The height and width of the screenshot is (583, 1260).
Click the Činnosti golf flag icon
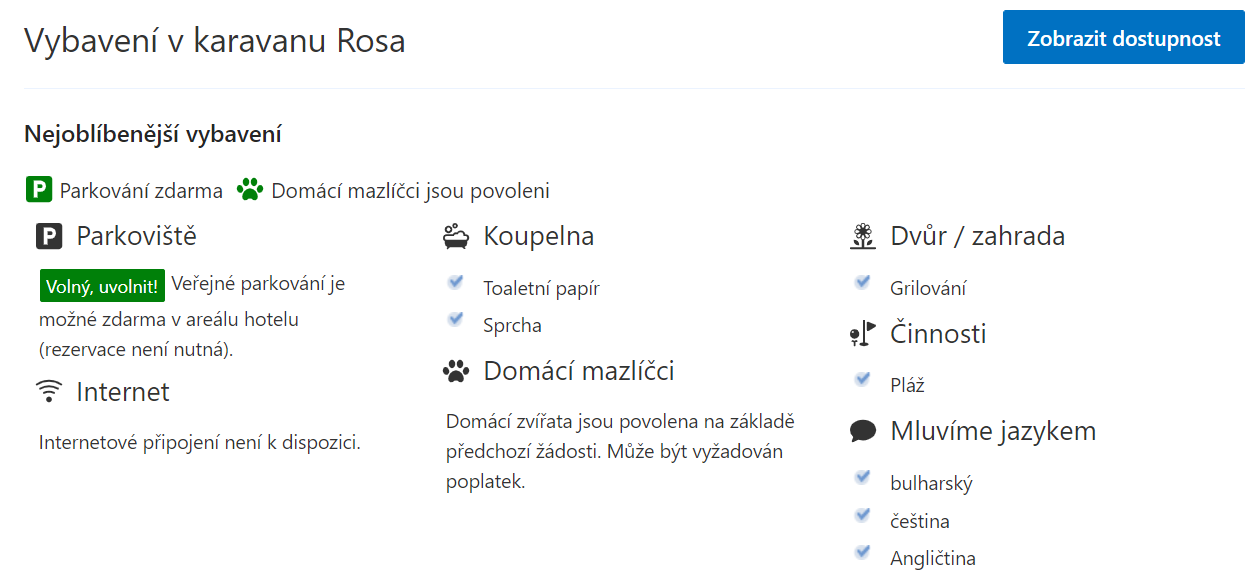click(862, 334)
